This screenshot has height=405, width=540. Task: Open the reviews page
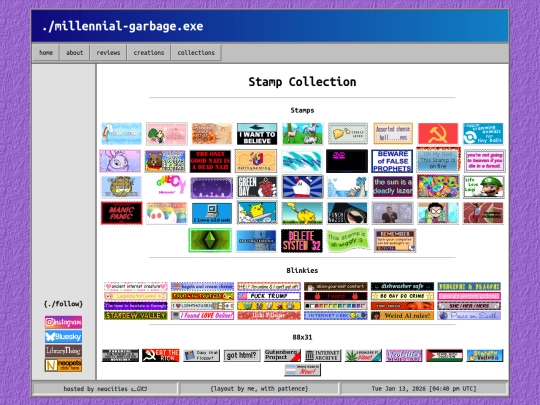click(x=108, y=53)
